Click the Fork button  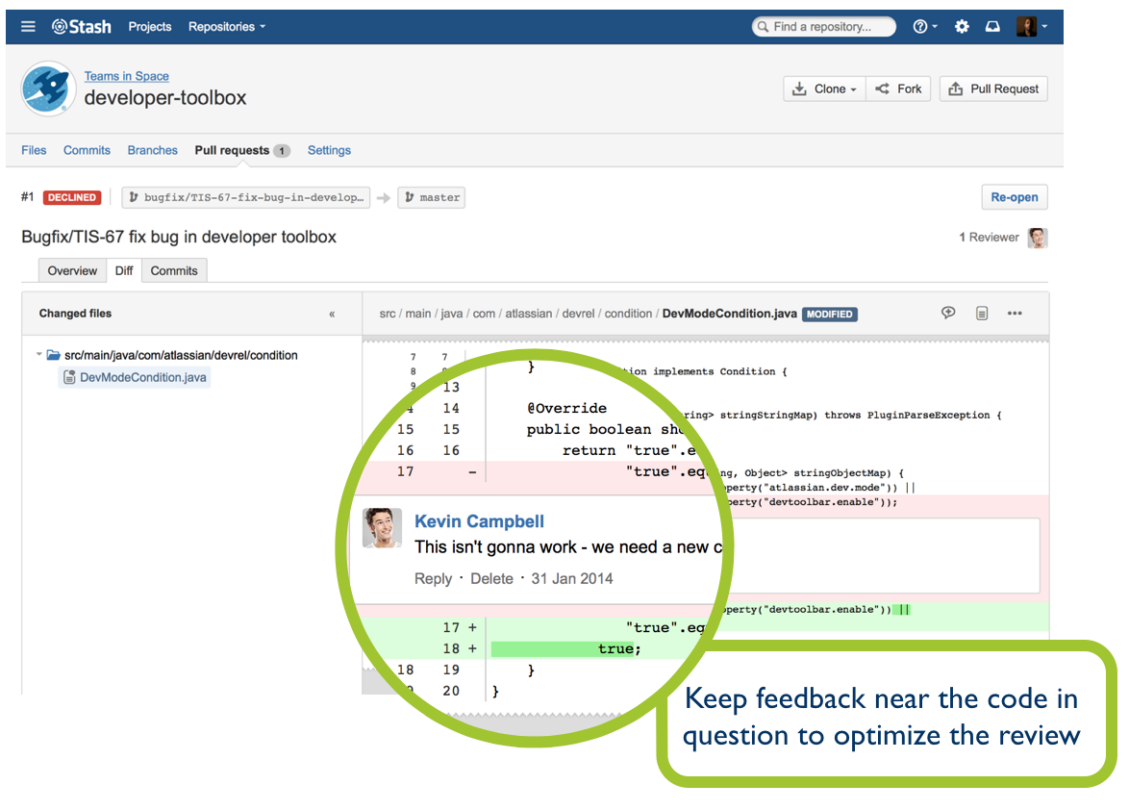[899, 89]
